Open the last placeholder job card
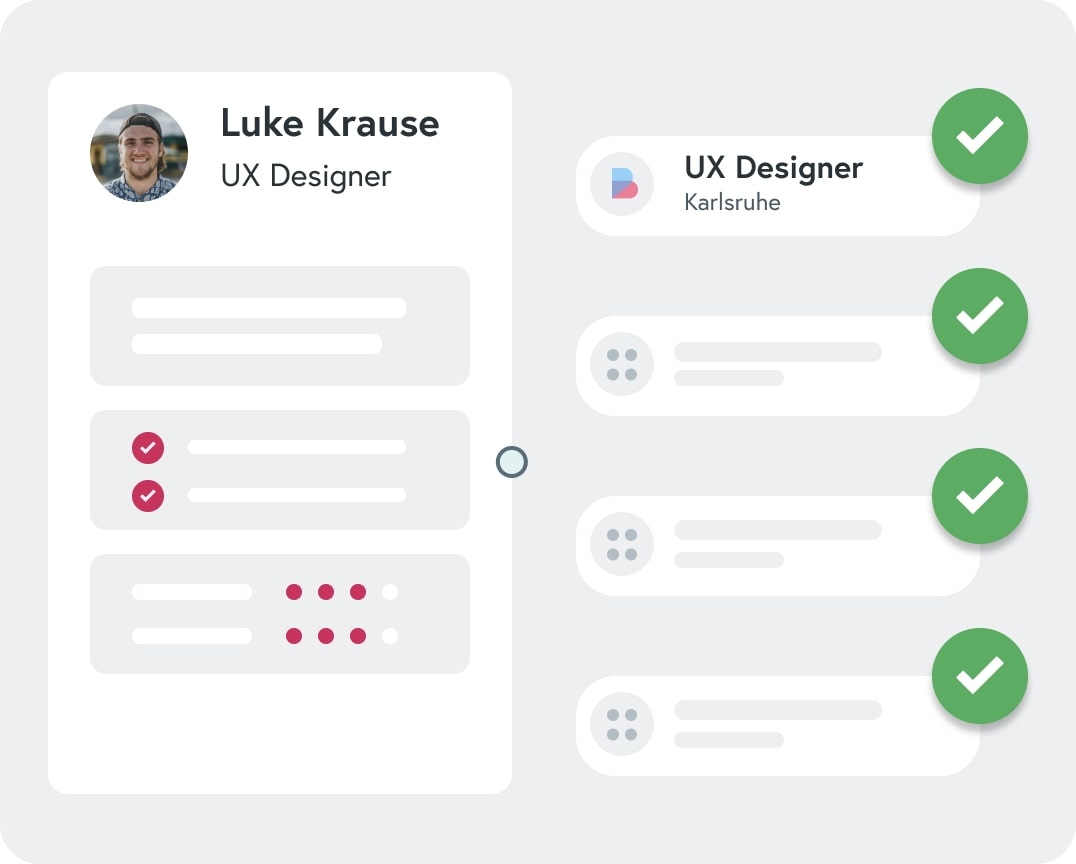1076x864 pixels. pos(777,725)
